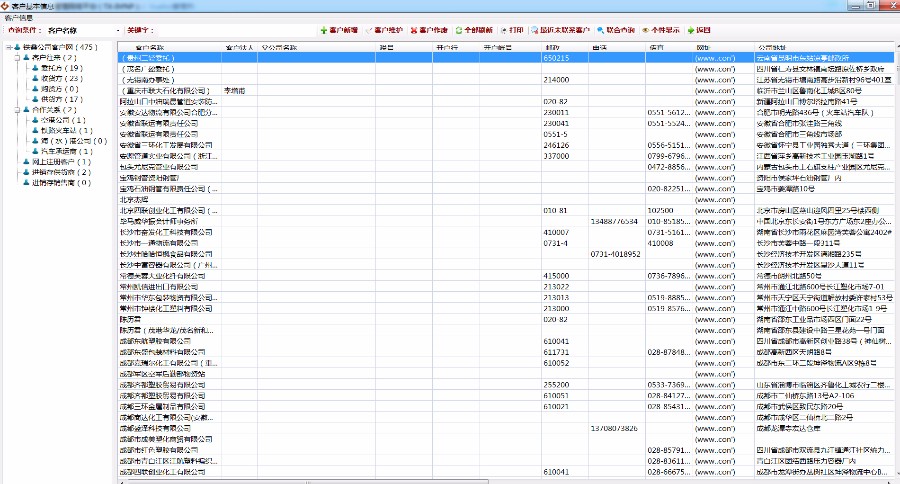This screenshot has height=484, width=900.
Task: Click the 客户新增 (add customer) plus icon
Action: coord(323,31)
